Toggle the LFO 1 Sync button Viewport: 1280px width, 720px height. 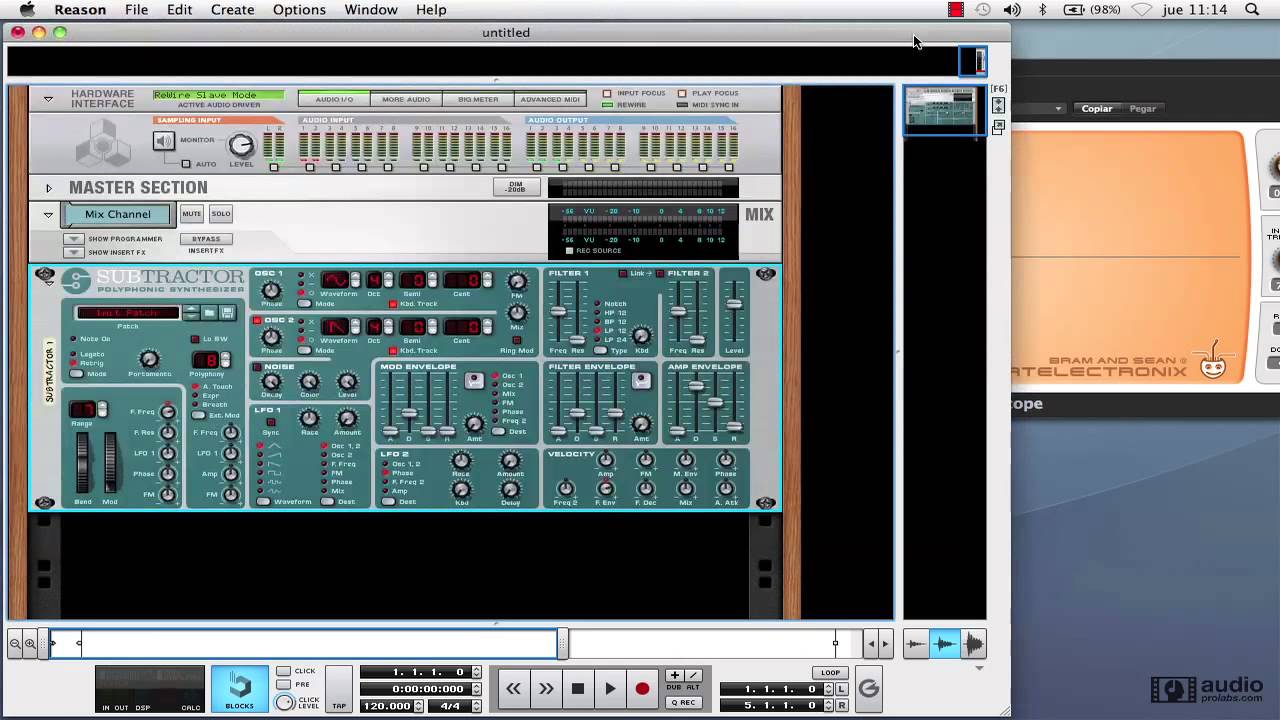tap(270, 422)
